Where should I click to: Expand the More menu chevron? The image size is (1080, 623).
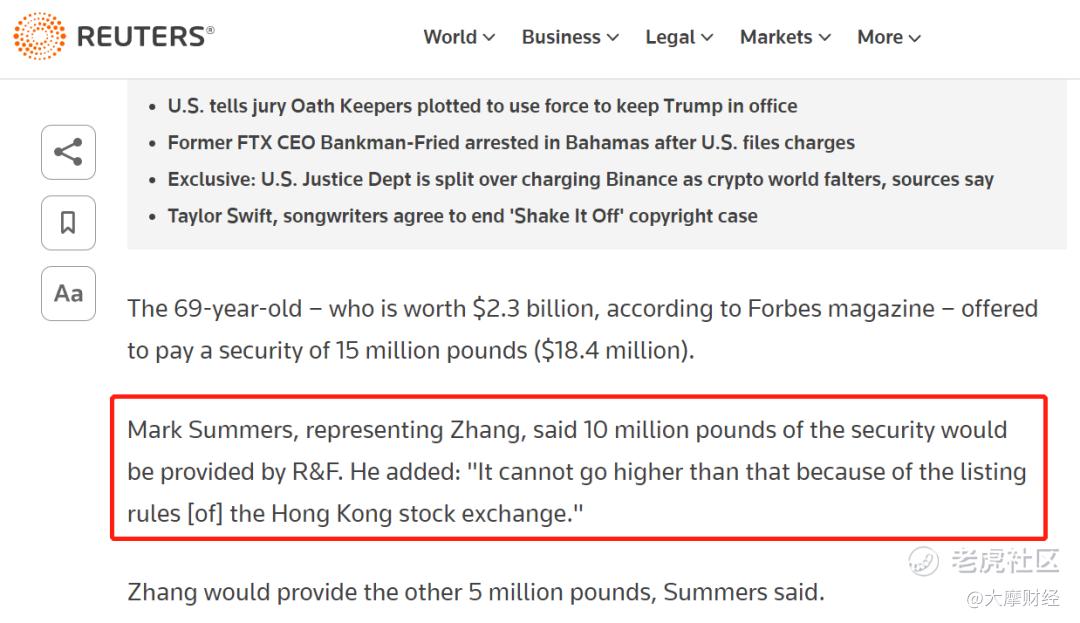click(x=915, y=38)
